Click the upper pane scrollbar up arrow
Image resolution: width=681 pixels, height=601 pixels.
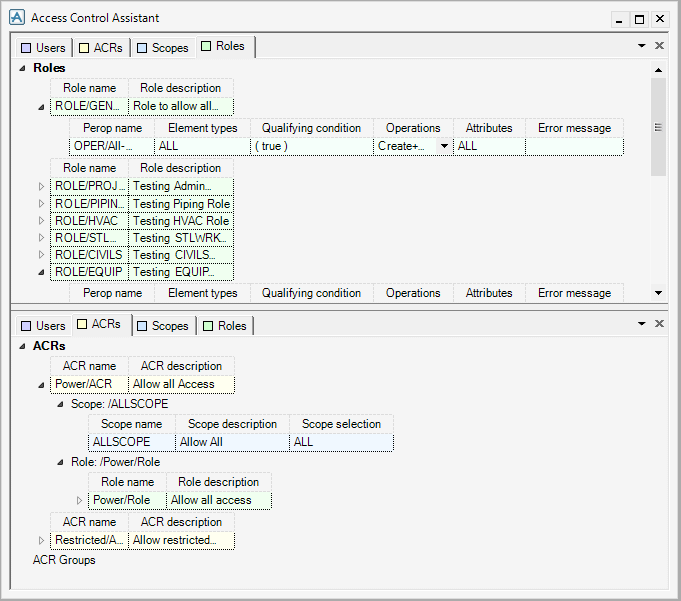(x=658, y=69)
